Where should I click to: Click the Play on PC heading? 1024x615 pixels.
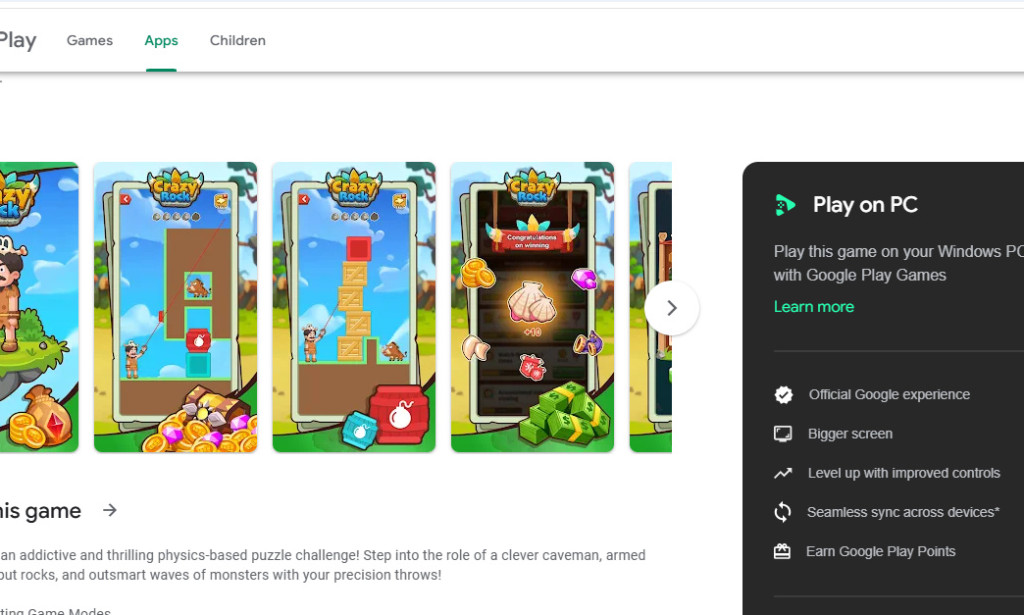pyautogui.click(x=865, y=205)
